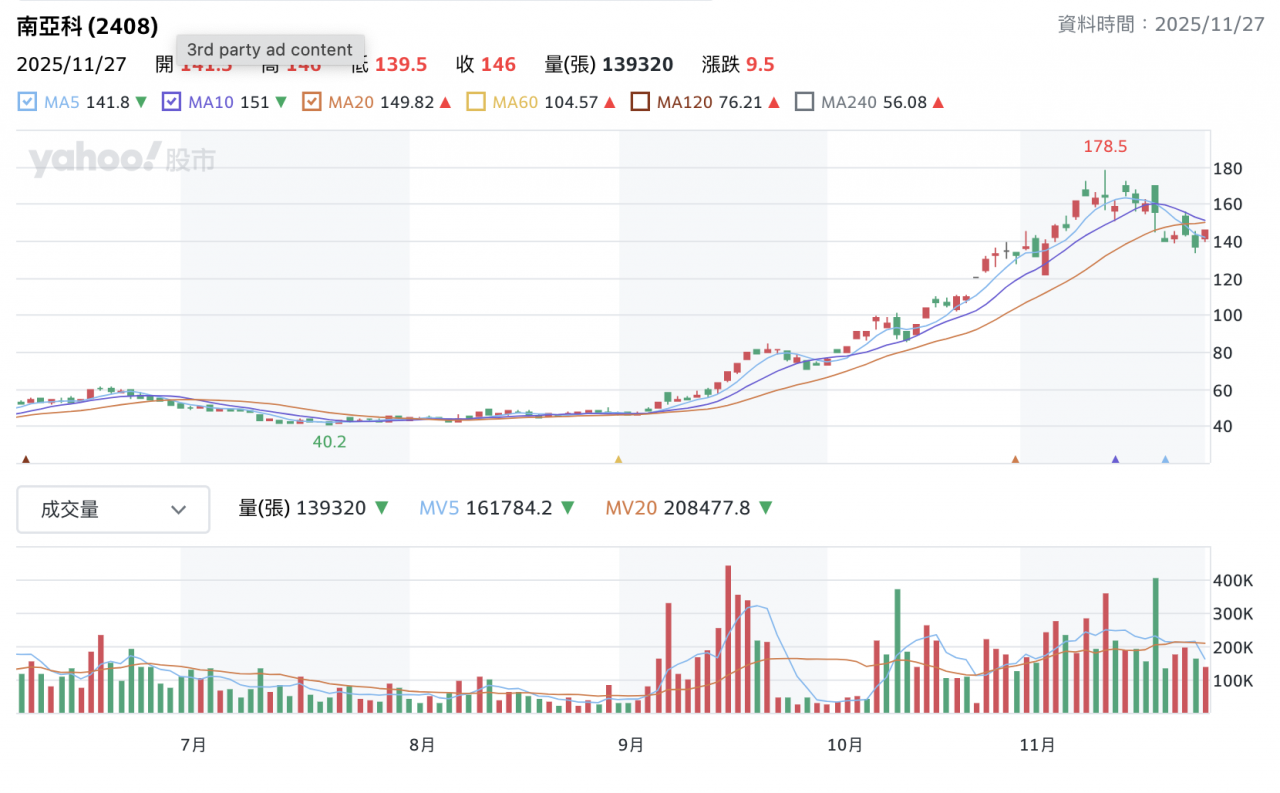Uncheck the MA5 moving average checkbox
Screen dimensions: 1280x793
pyautogui.click(x=27, y=102)
